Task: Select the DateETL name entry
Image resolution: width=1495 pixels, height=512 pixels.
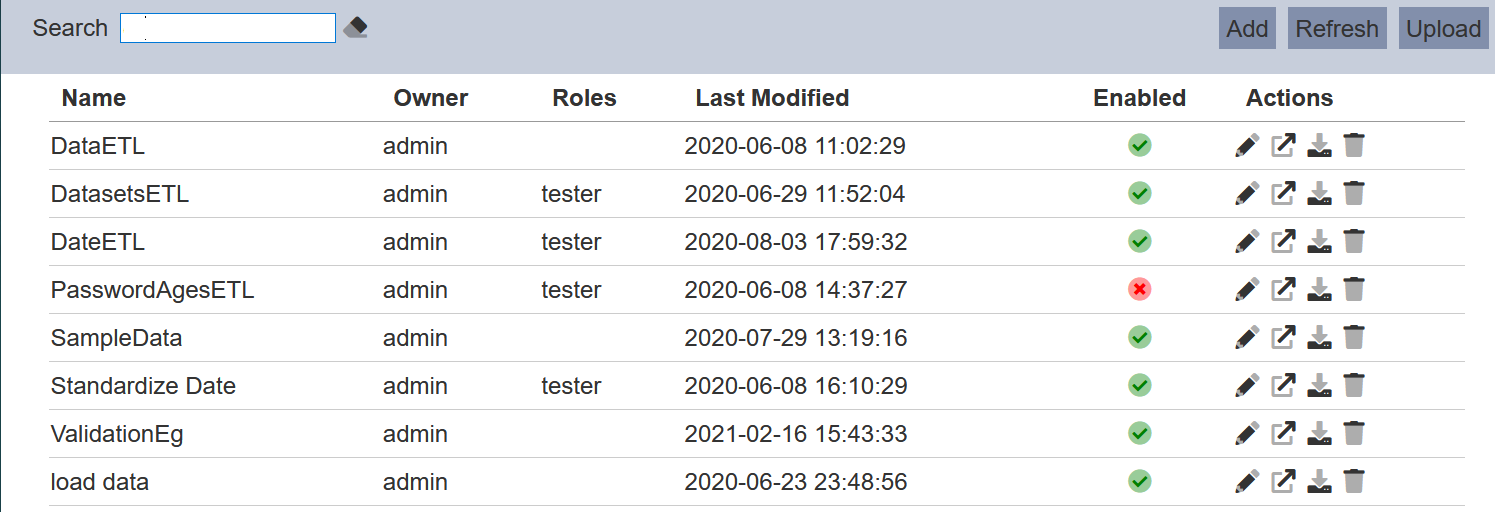Action: [x=98, y=242]
